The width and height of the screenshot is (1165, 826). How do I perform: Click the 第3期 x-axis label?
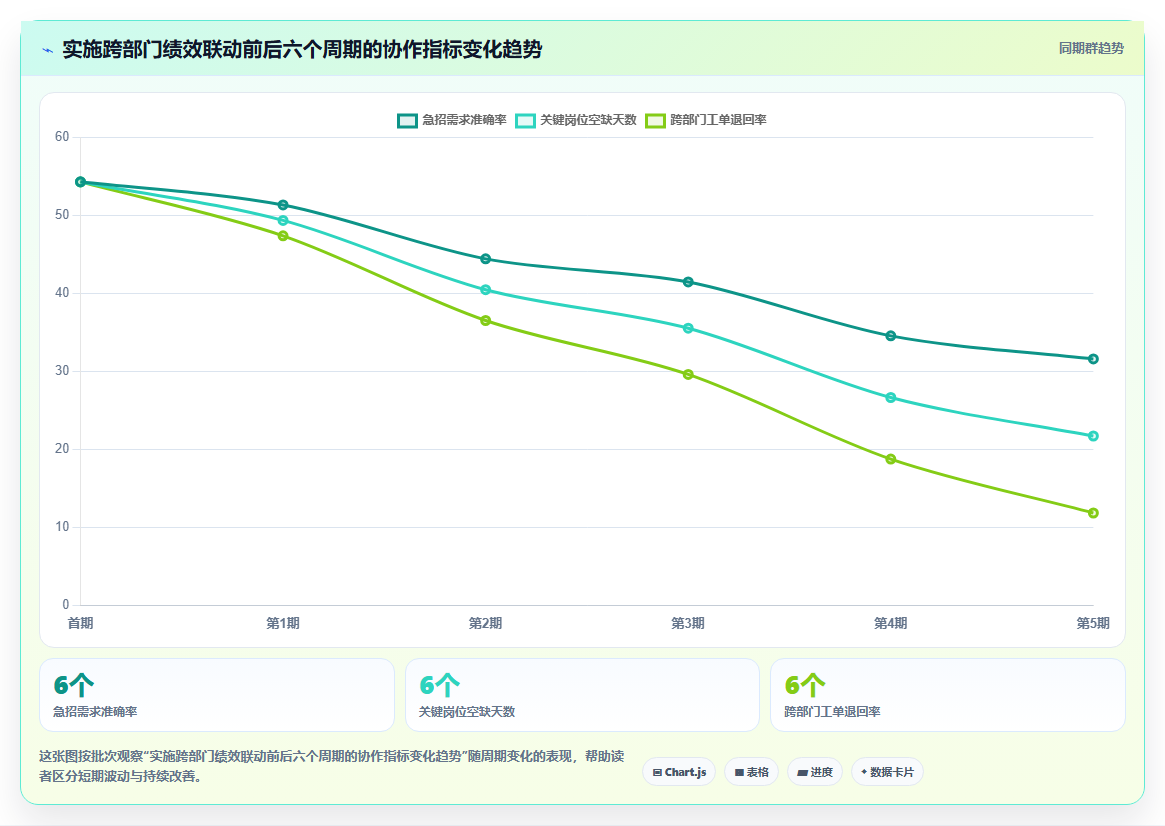688,623
